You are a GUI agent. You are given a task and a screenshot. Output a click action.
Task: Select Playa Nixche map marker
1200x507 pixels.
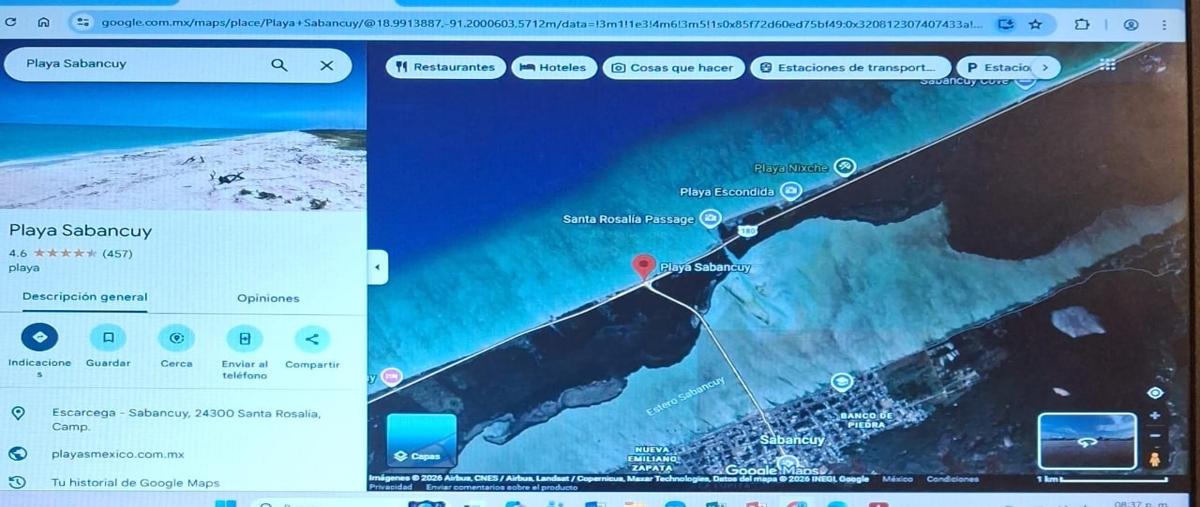click(x=845, y=167)
